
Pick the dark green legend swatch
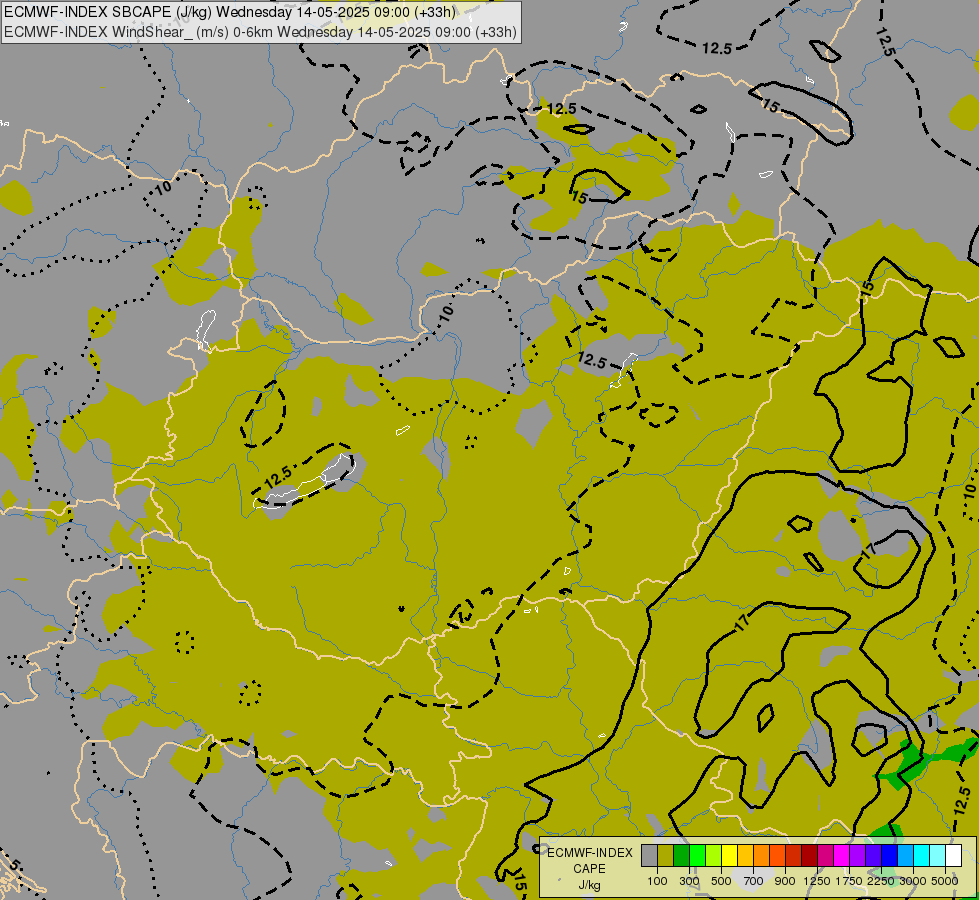tap(681, 856)
